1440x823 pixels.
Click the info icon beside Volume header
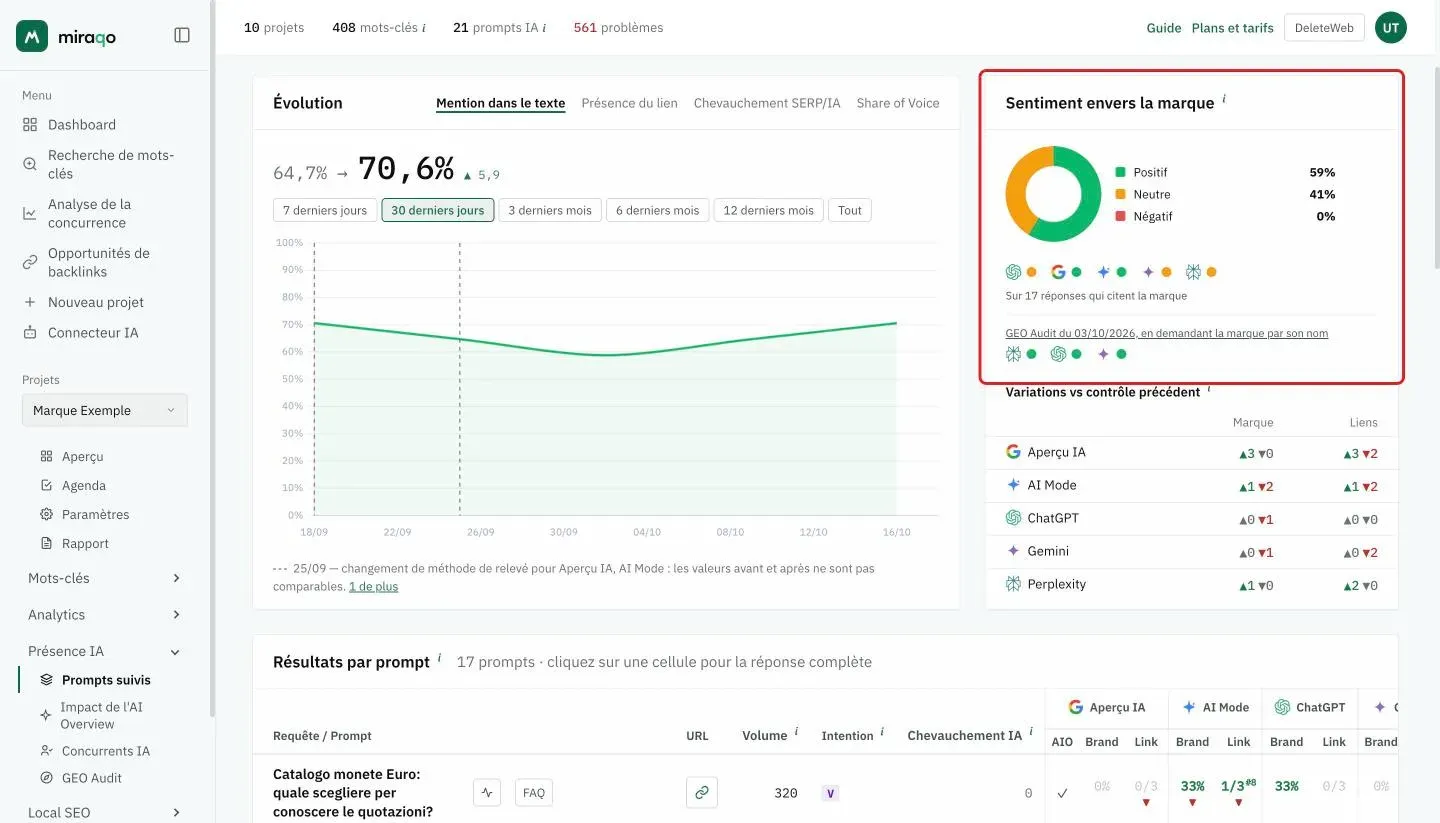coord(797,732)
